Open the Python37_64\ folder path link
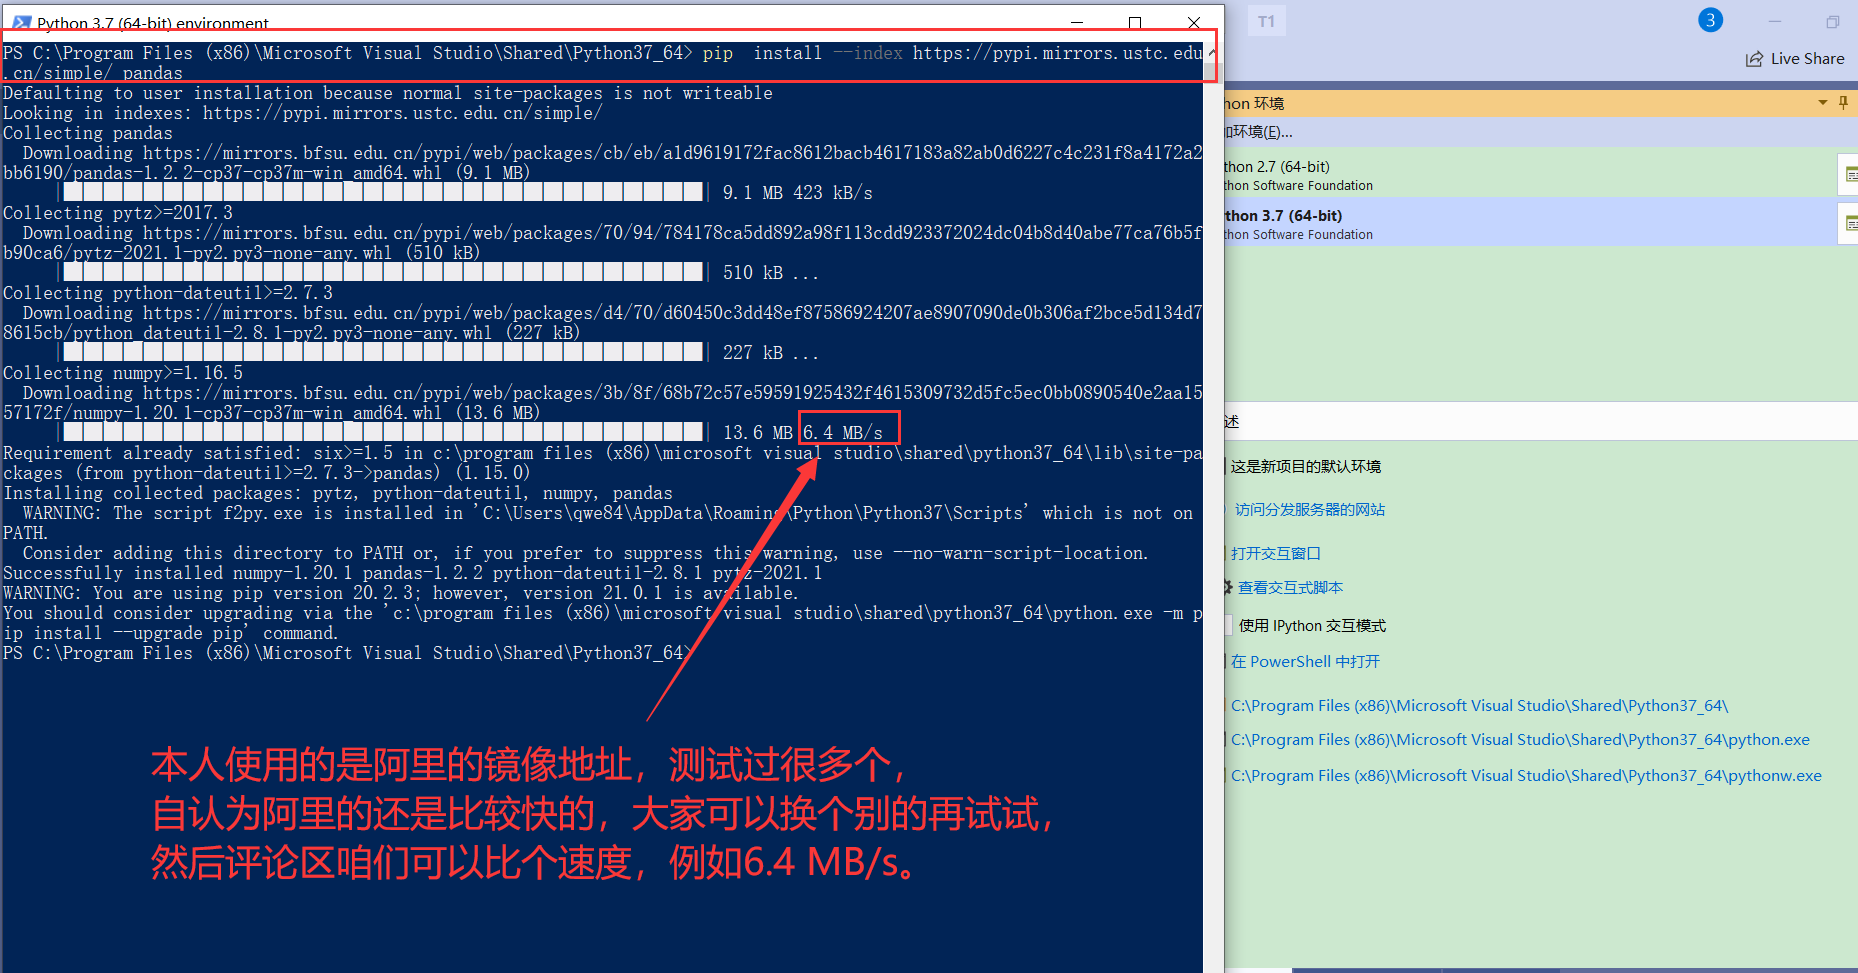 pyautogui.click(x=1479, y=706)
